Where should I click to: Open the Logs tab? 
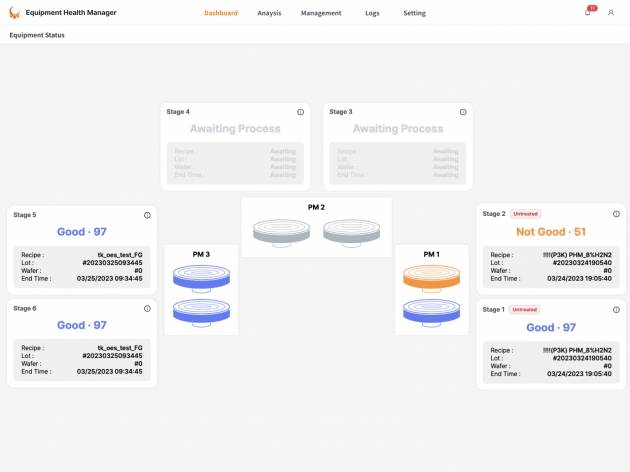point(372,13)
